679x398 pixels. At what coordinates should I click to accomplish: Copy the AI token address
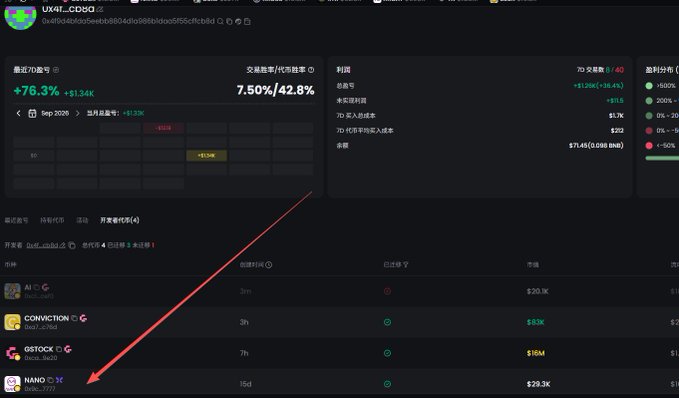coord(37,287)
